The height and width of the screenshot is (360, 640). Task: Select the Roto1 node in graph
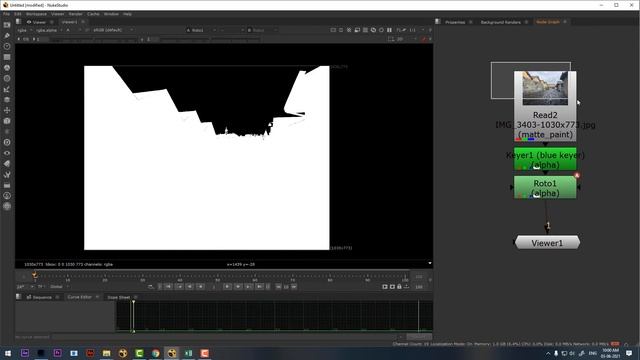545,187
